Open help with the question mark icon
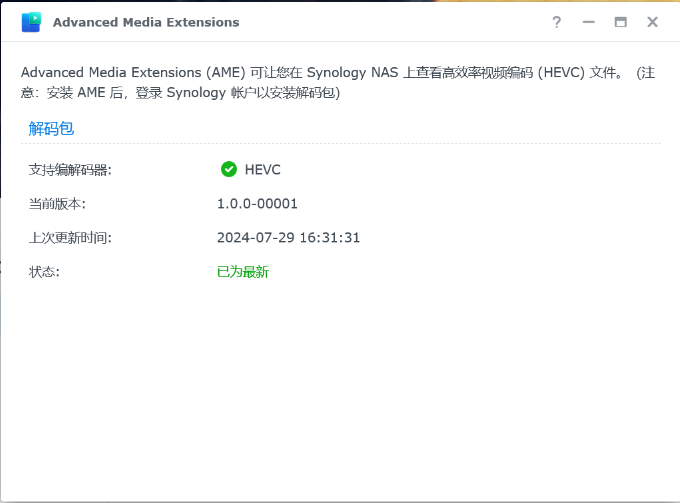This screenshot has width=680, height=503. 557,22
